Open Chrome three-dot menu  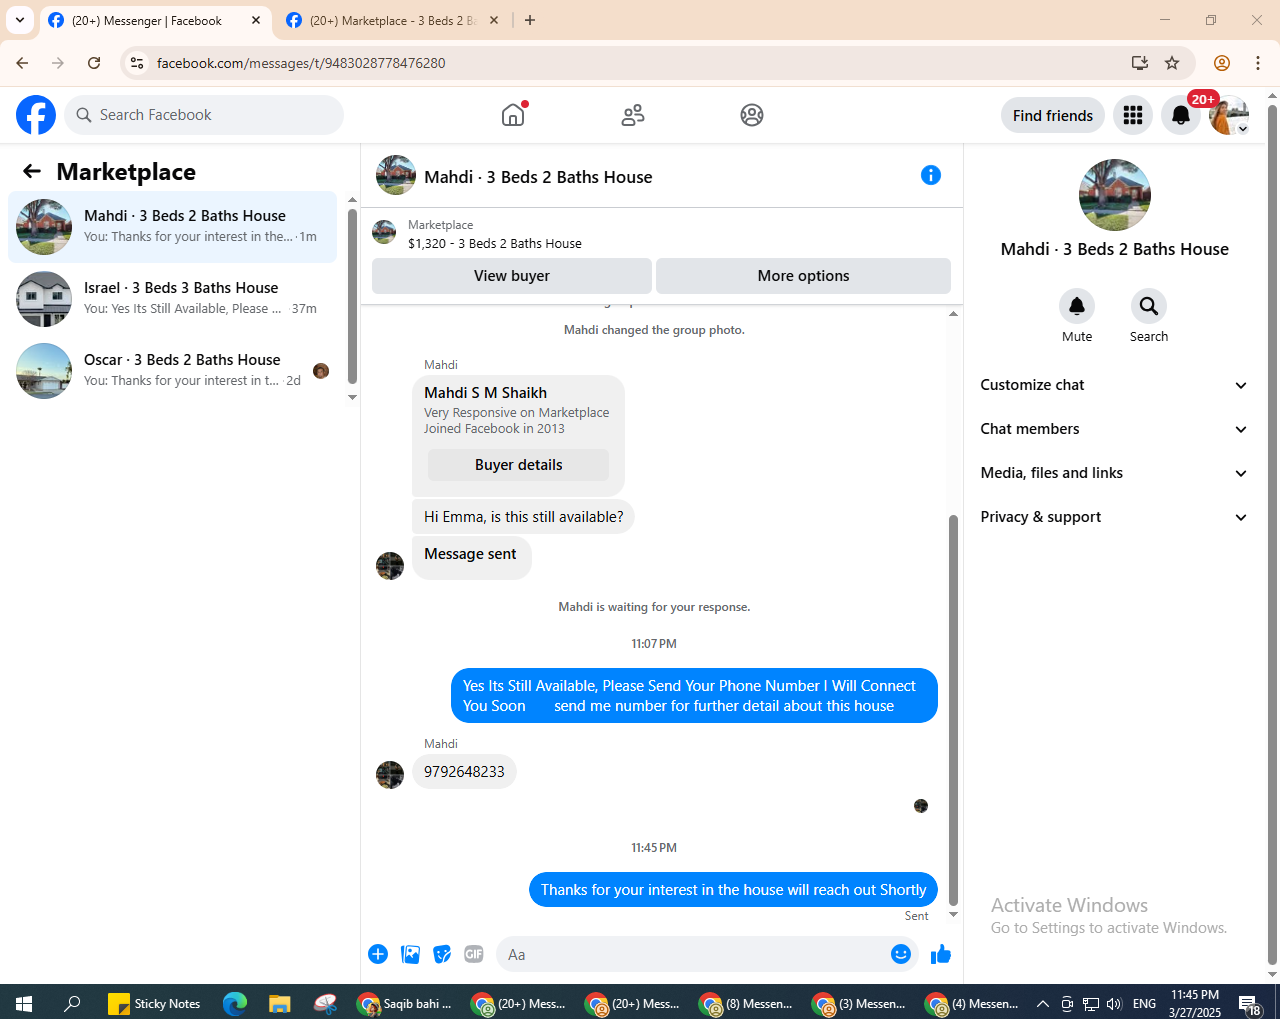(x=1258, y=63)
